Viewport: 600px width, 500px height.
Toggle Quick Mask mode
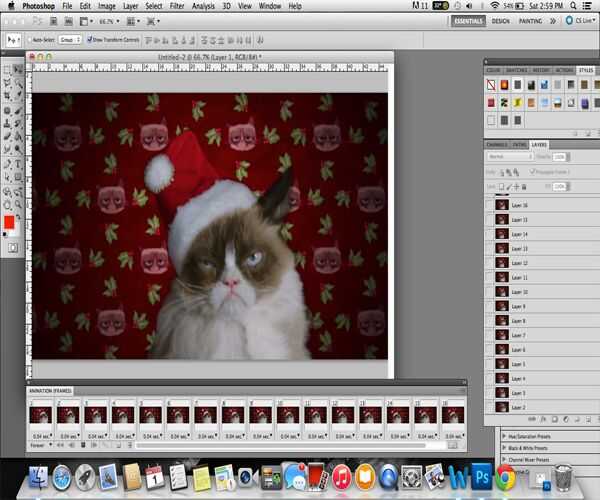coord(13,248)
